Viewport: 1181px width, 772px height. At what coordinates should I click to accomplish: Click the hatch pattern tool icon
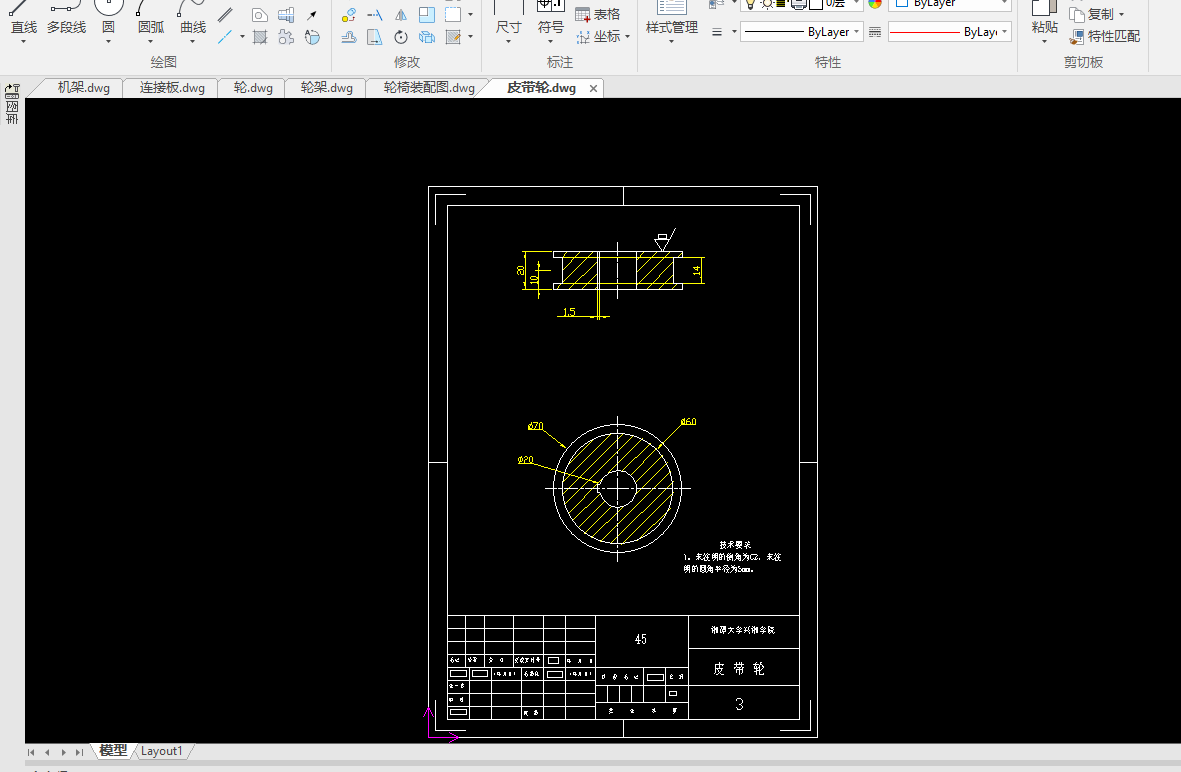(259, 38)
